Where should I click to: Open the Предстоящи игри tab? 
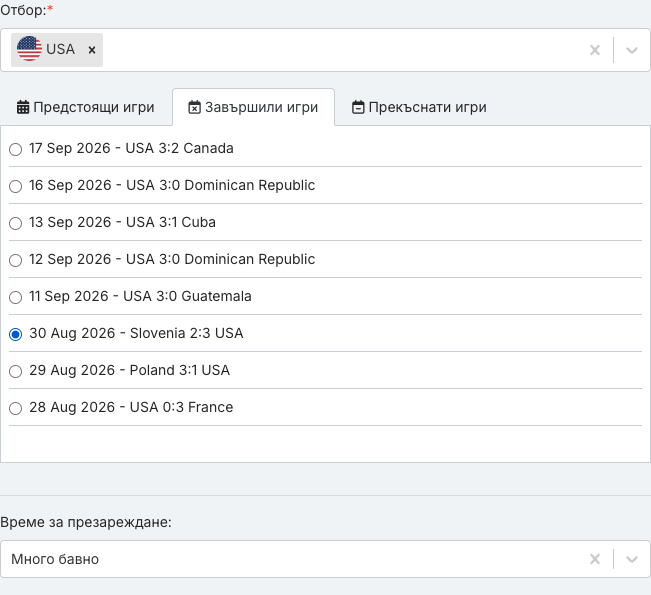pyautogui.click(x=86, y=107)
